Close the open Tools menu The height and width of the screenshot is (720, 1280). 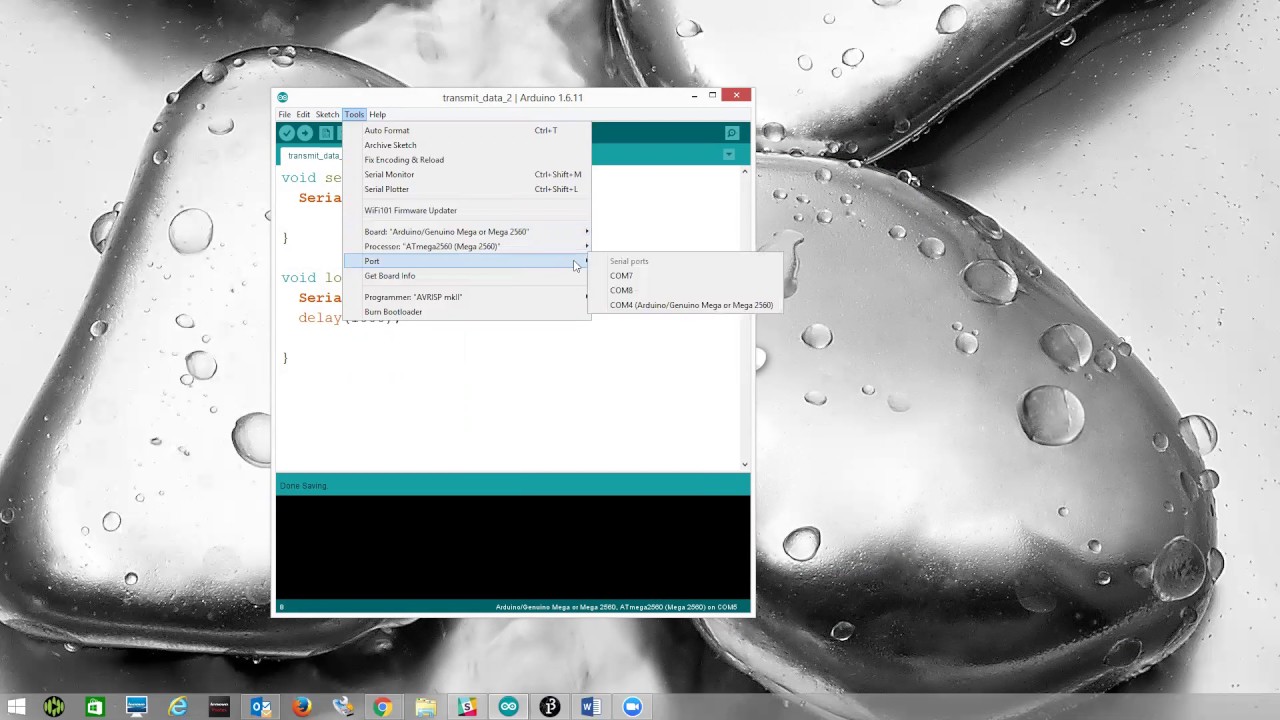pos(354,114)
